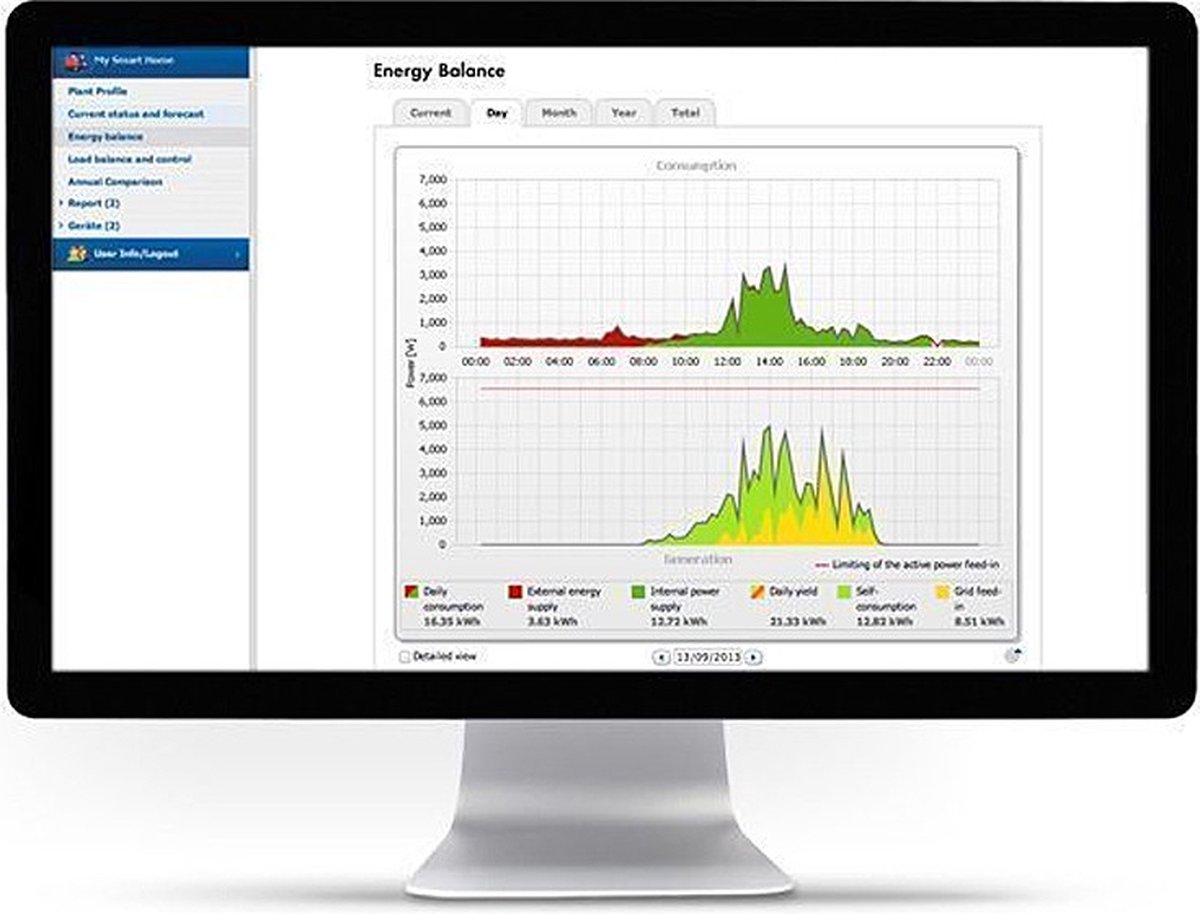Click the Self-consumption legend icon
1200x914 pixels.
point(842,592)
